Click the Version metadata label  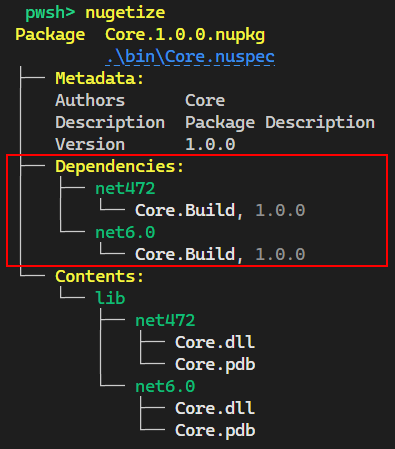pos(90,144)
